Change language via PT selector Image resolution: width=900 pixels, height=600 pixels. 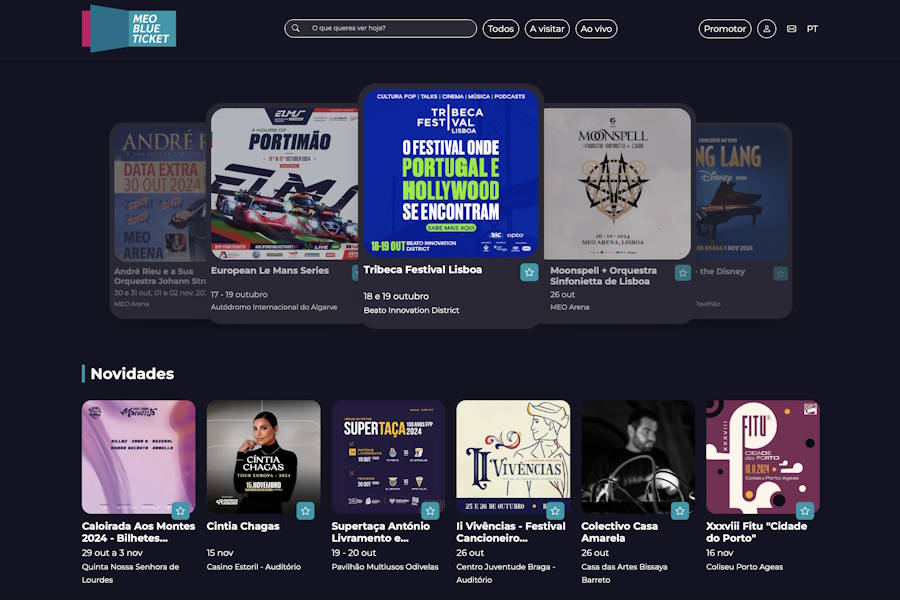coord(812,29)
